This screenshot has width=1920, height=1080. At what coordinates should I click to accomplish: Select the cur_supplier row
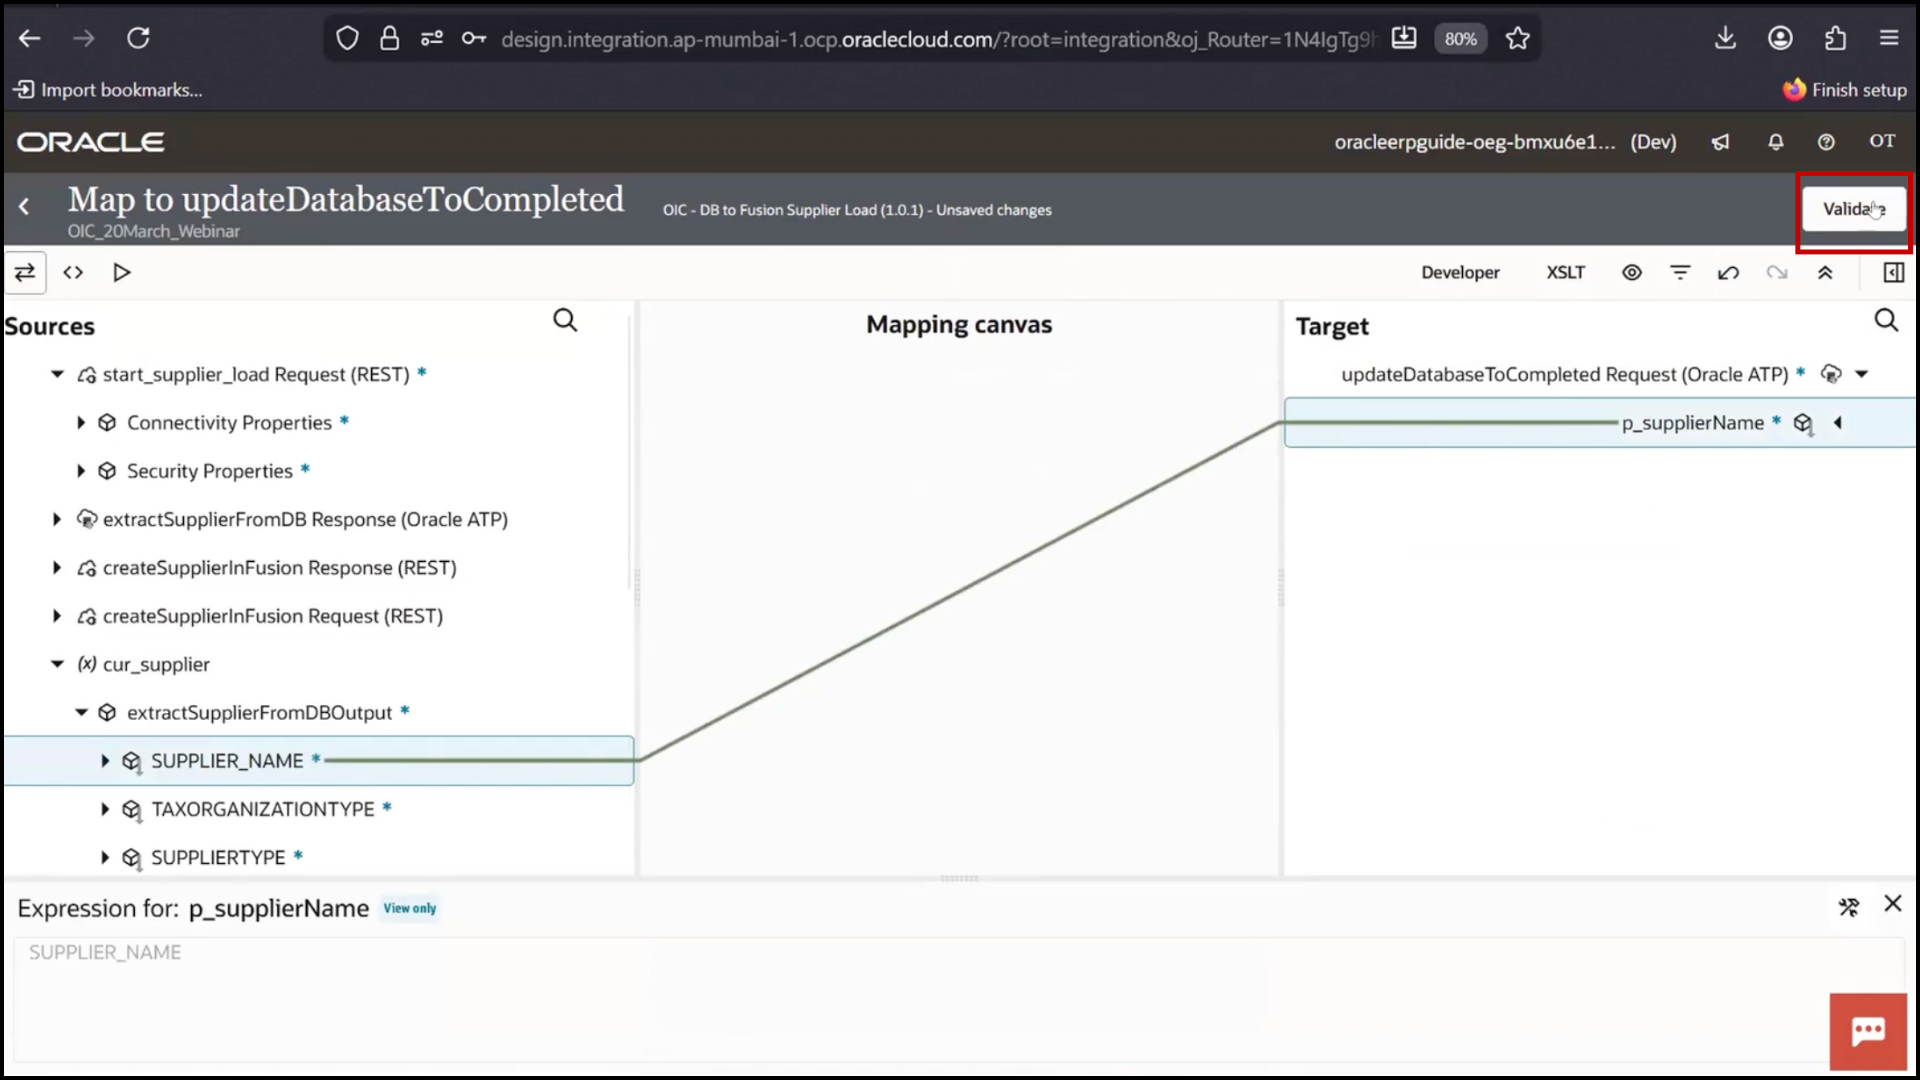pyautogui.click(x=318, y=664)
